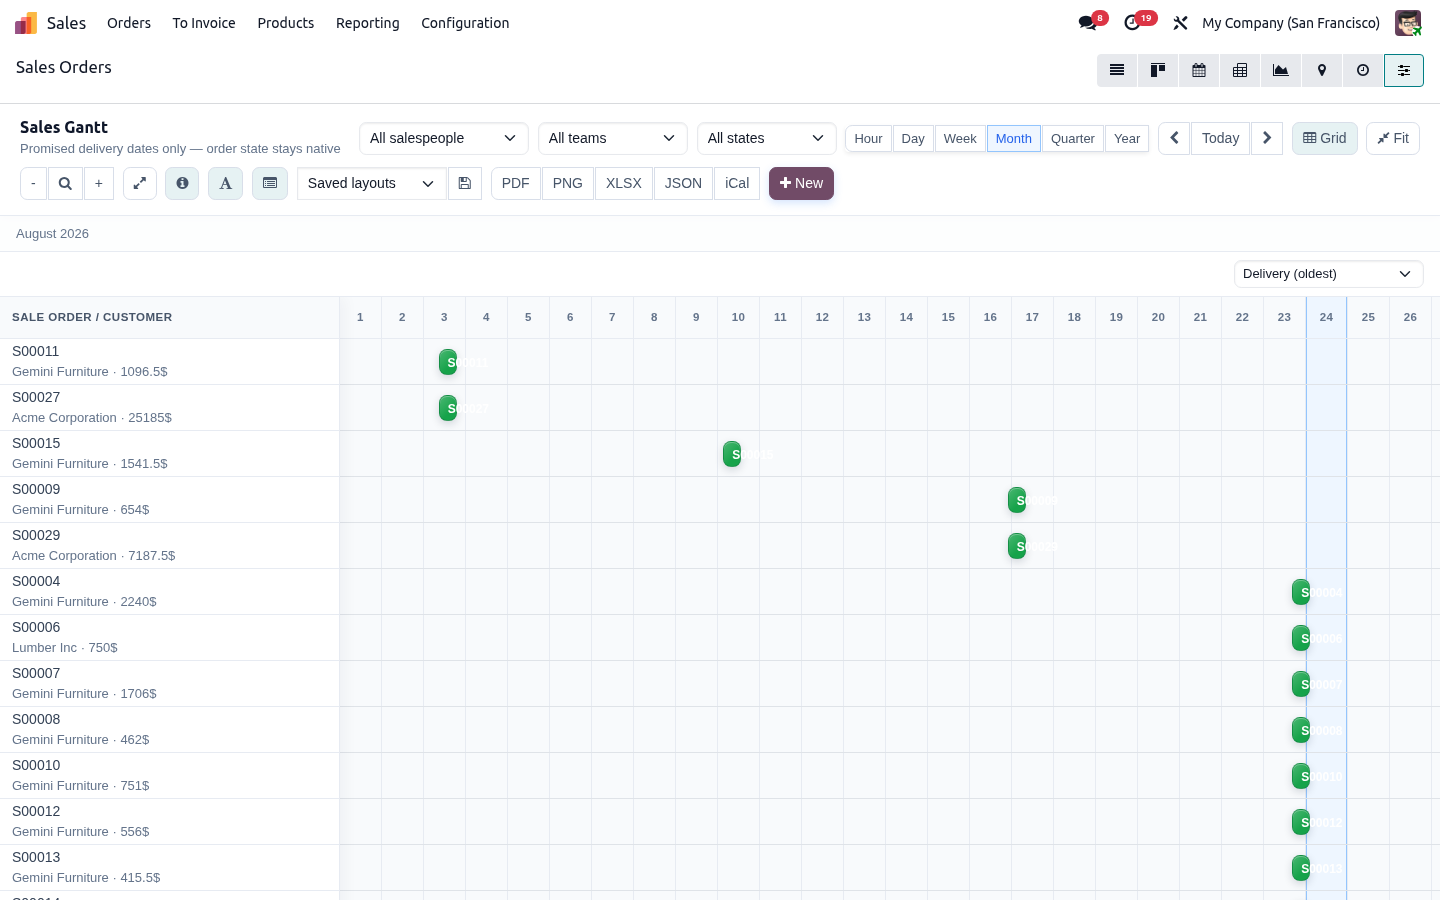1440x900 pixels.
Task: Click zoom out minus button
Action: [x=33, y=183]
